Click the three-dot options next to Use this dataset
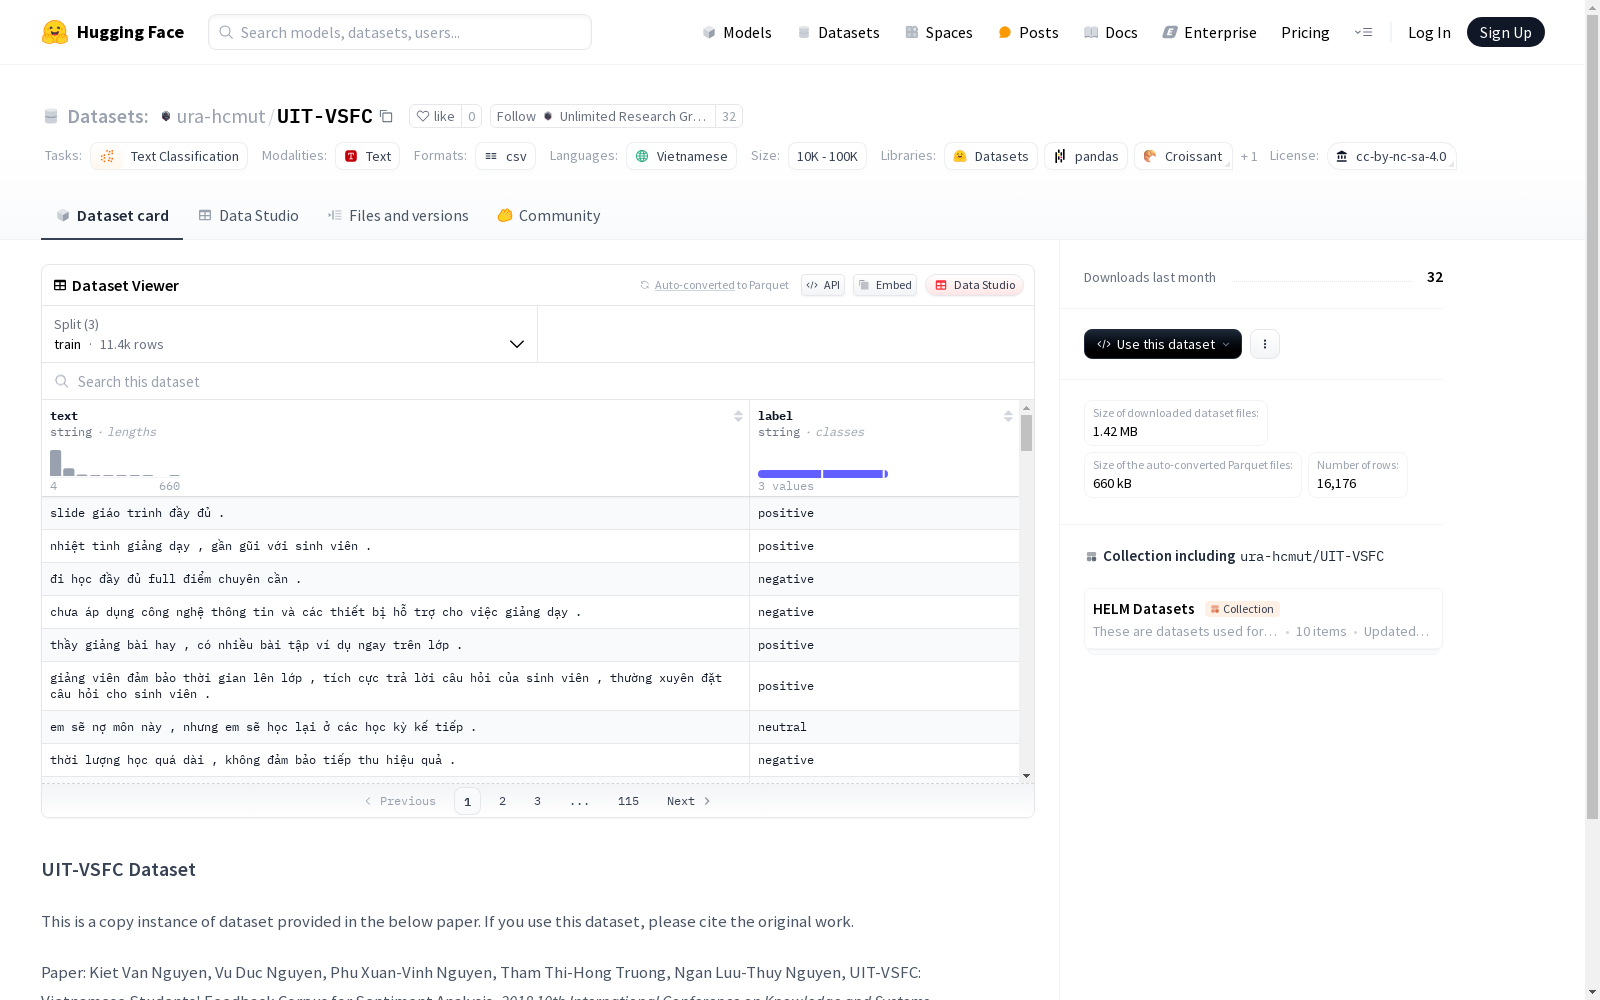1600x1000 pixels. [x=1265, y=344]
